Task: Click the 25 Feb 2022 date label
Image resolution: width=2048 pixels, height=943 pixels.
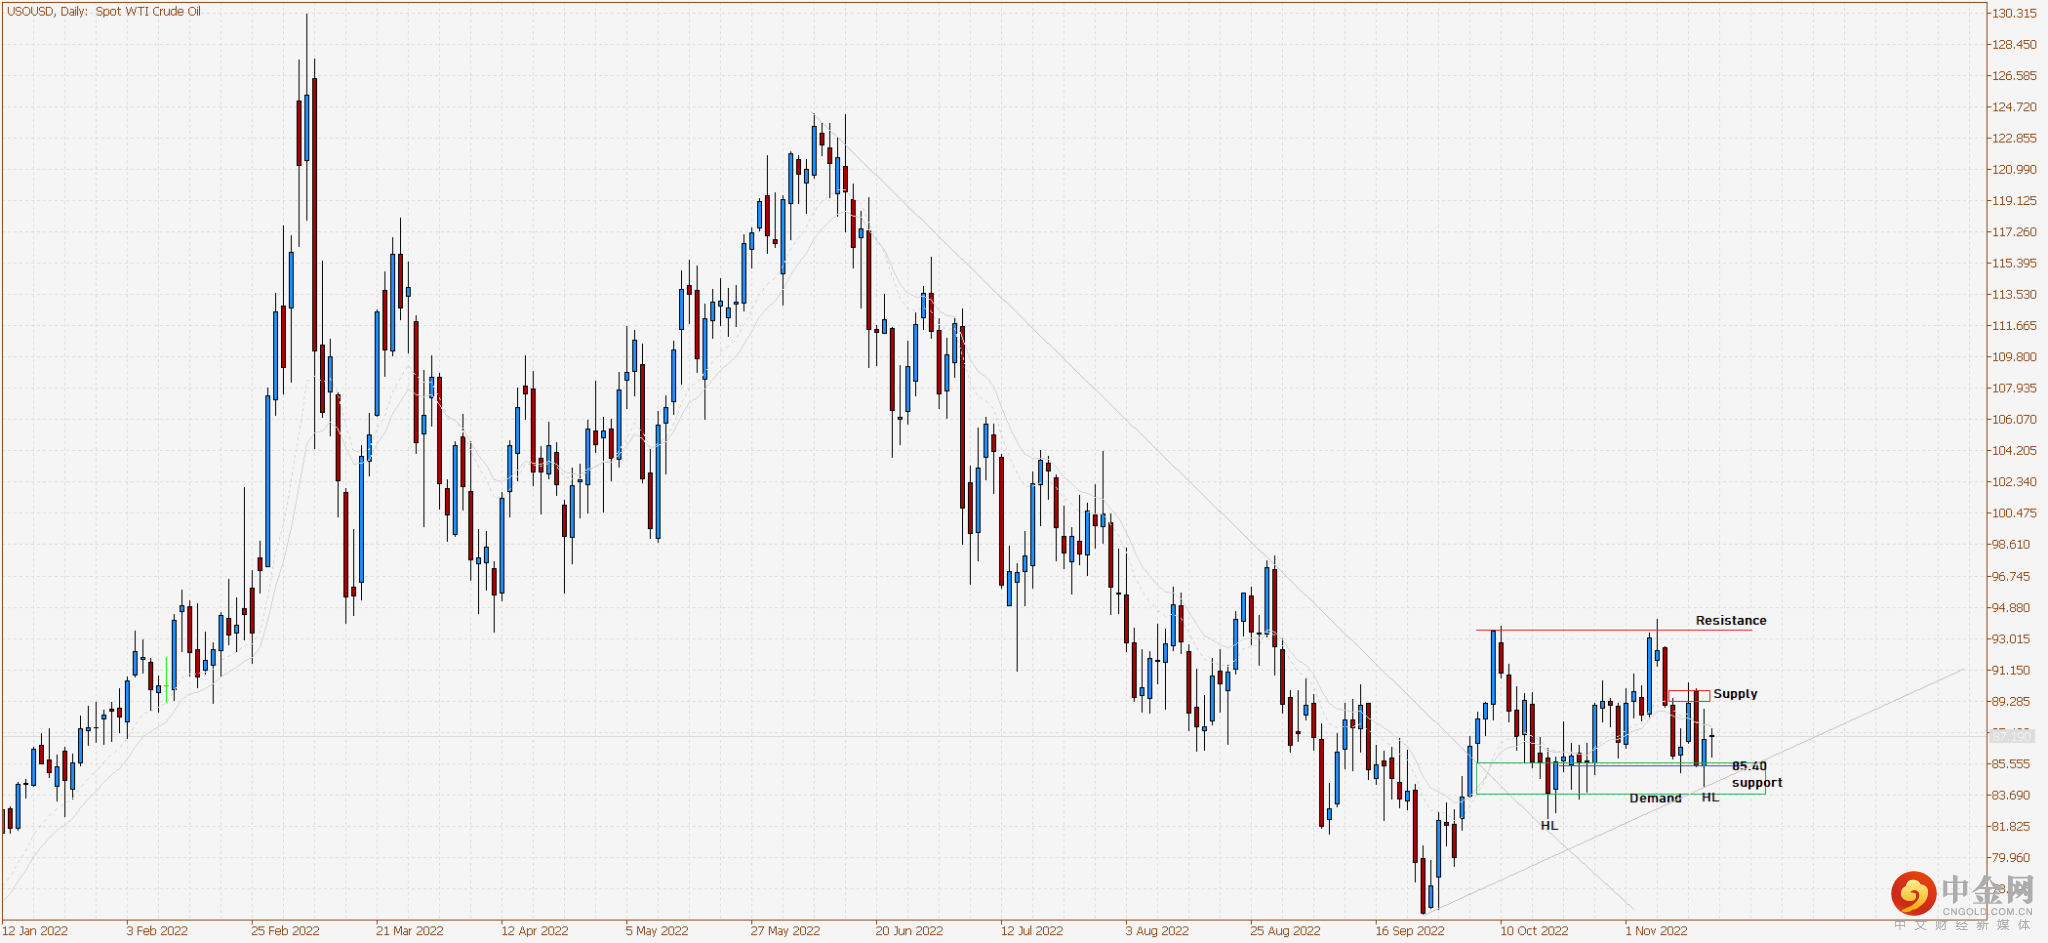Action: tap(285, 931)
